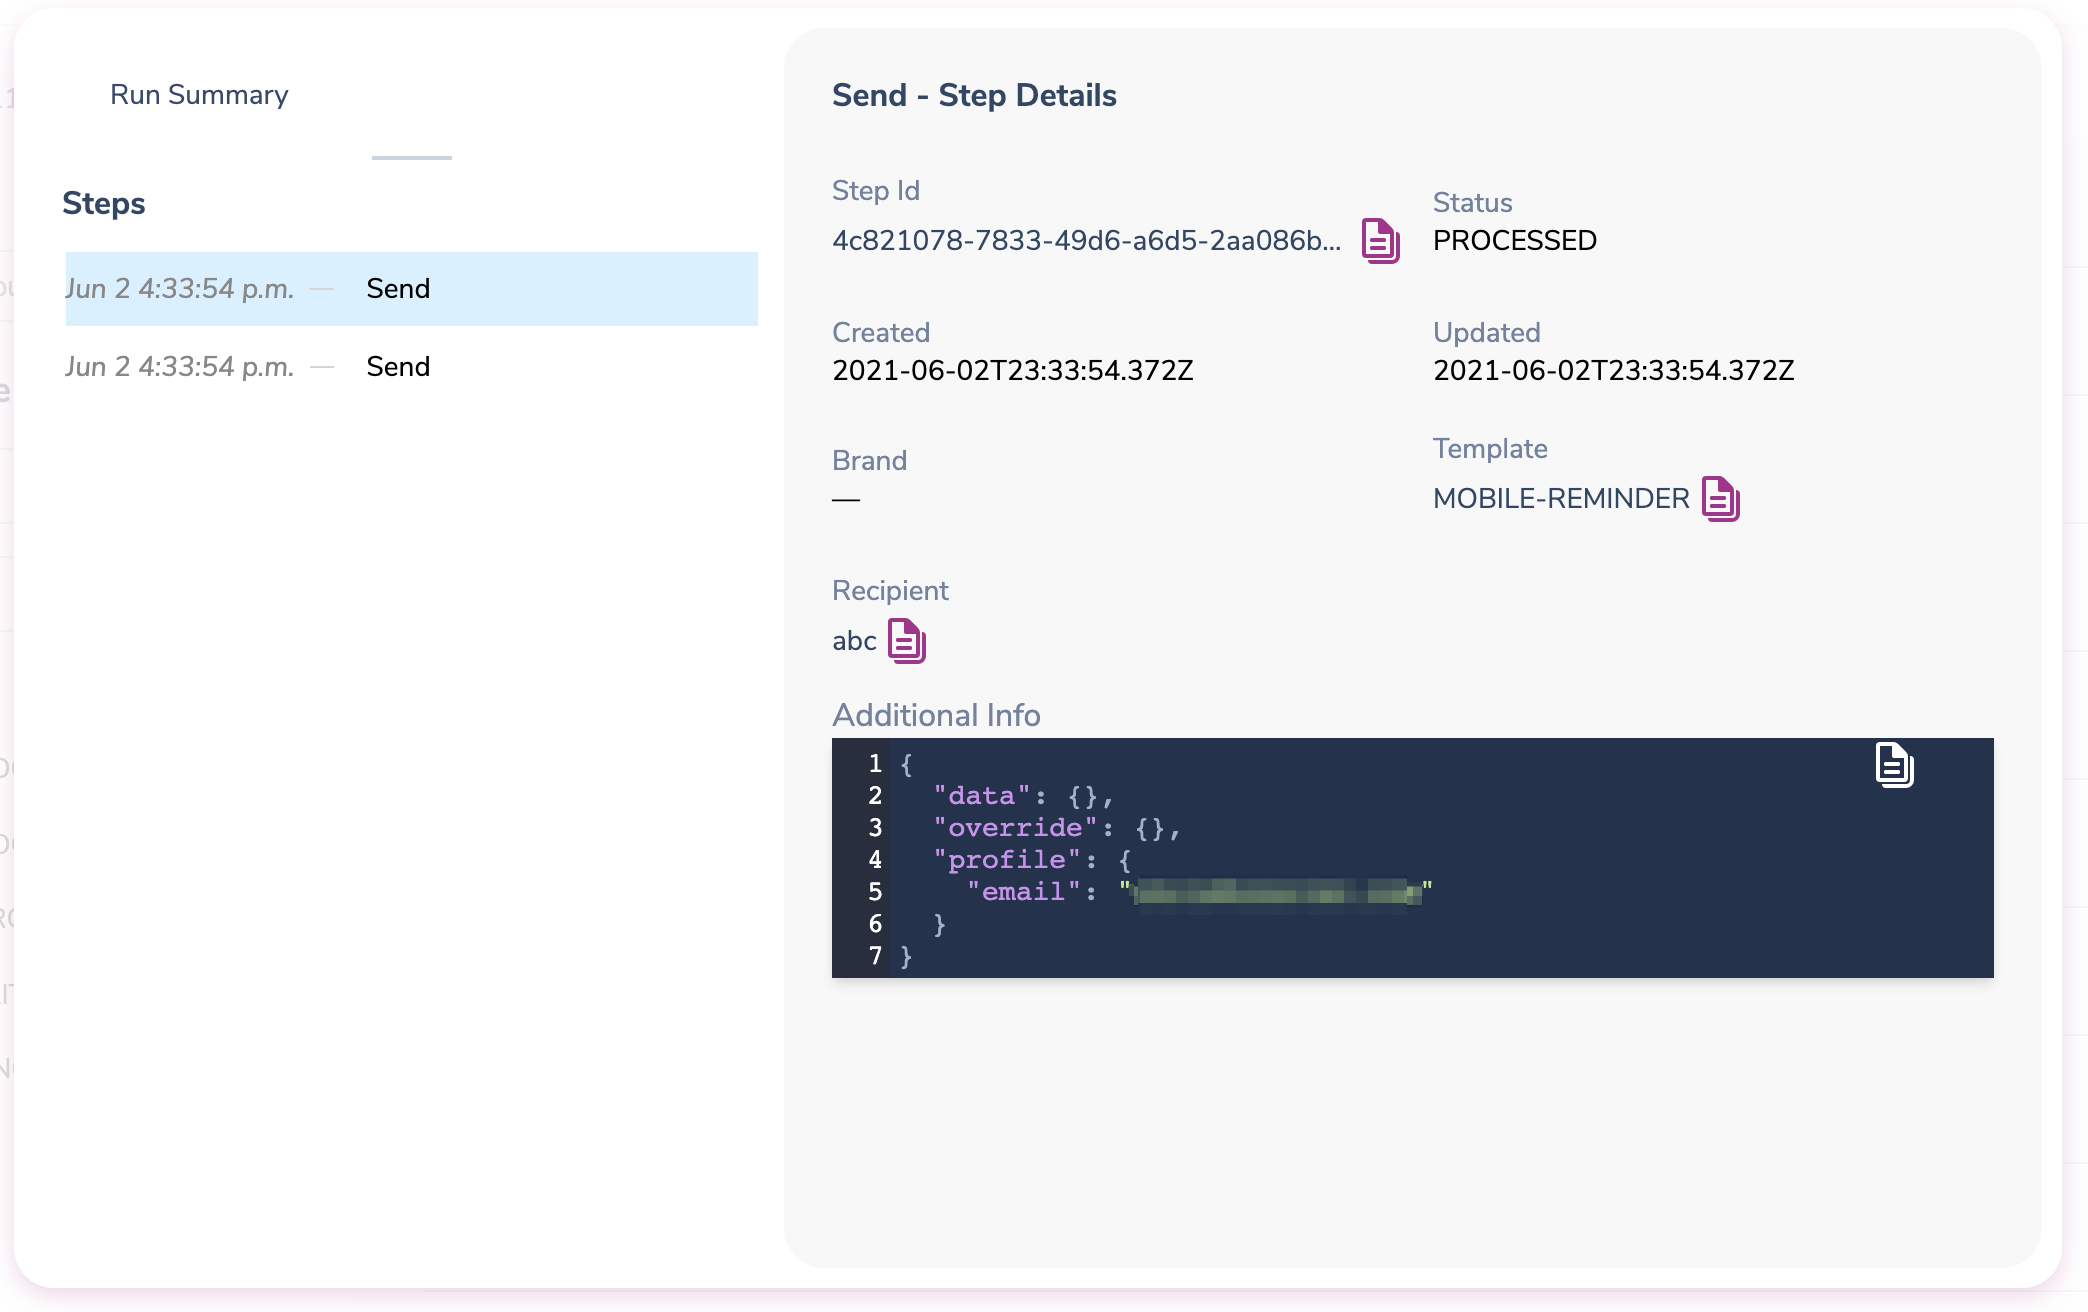Screen dimensions: 2088x1312
Task: Copy the Additional Info JSON code
Action: click(1893, 766)
